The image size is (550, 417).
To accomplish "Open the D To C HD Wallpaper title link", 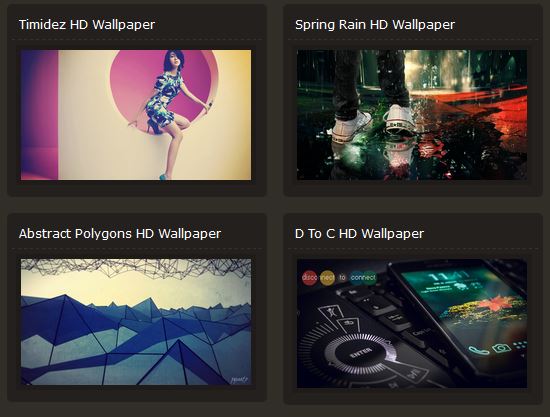I will (359, 234).
